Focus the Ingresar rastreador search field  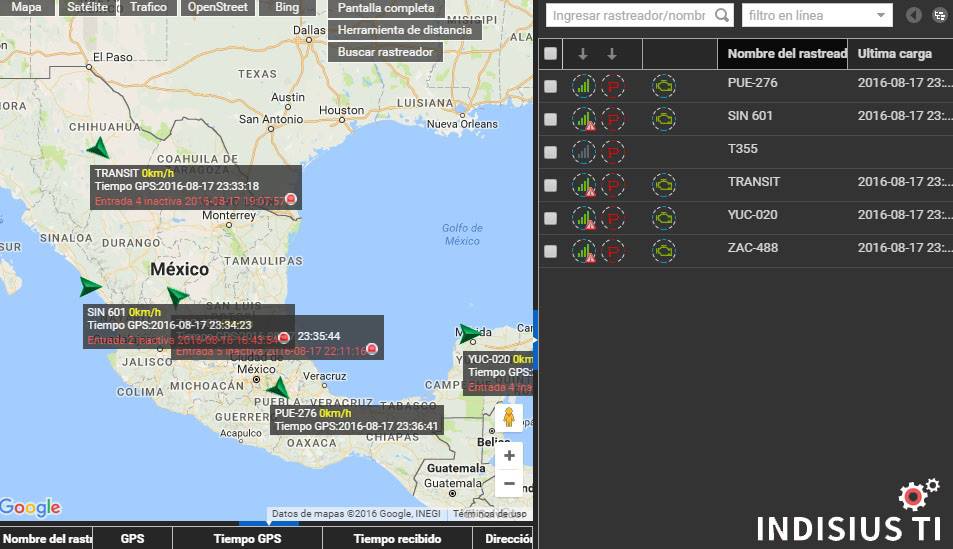629,15
